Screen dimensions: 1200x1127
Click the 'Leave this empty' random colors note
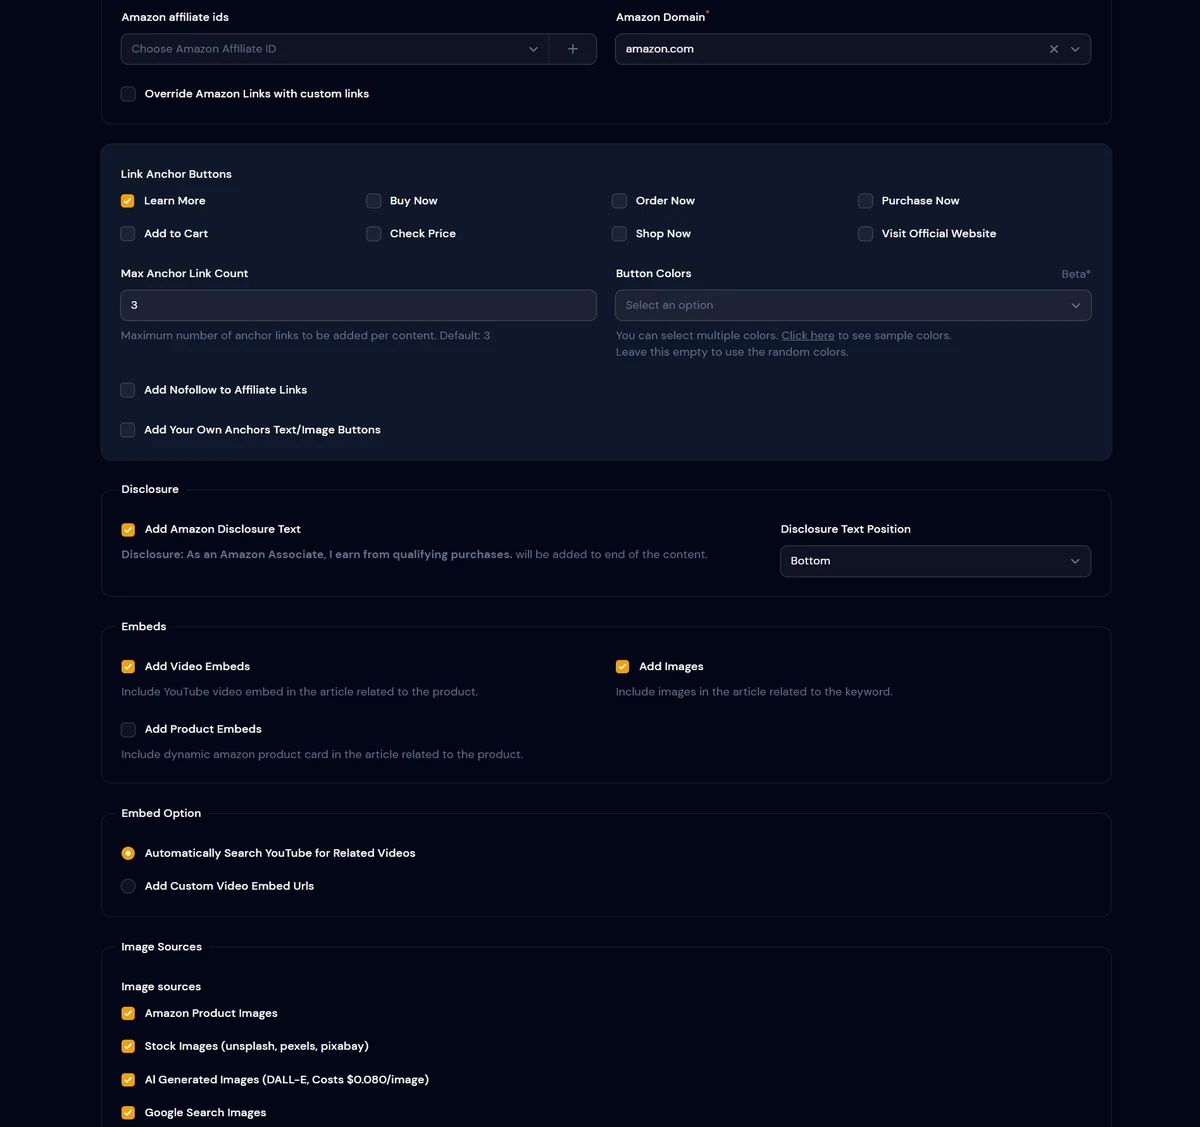[x=732, y=352]
